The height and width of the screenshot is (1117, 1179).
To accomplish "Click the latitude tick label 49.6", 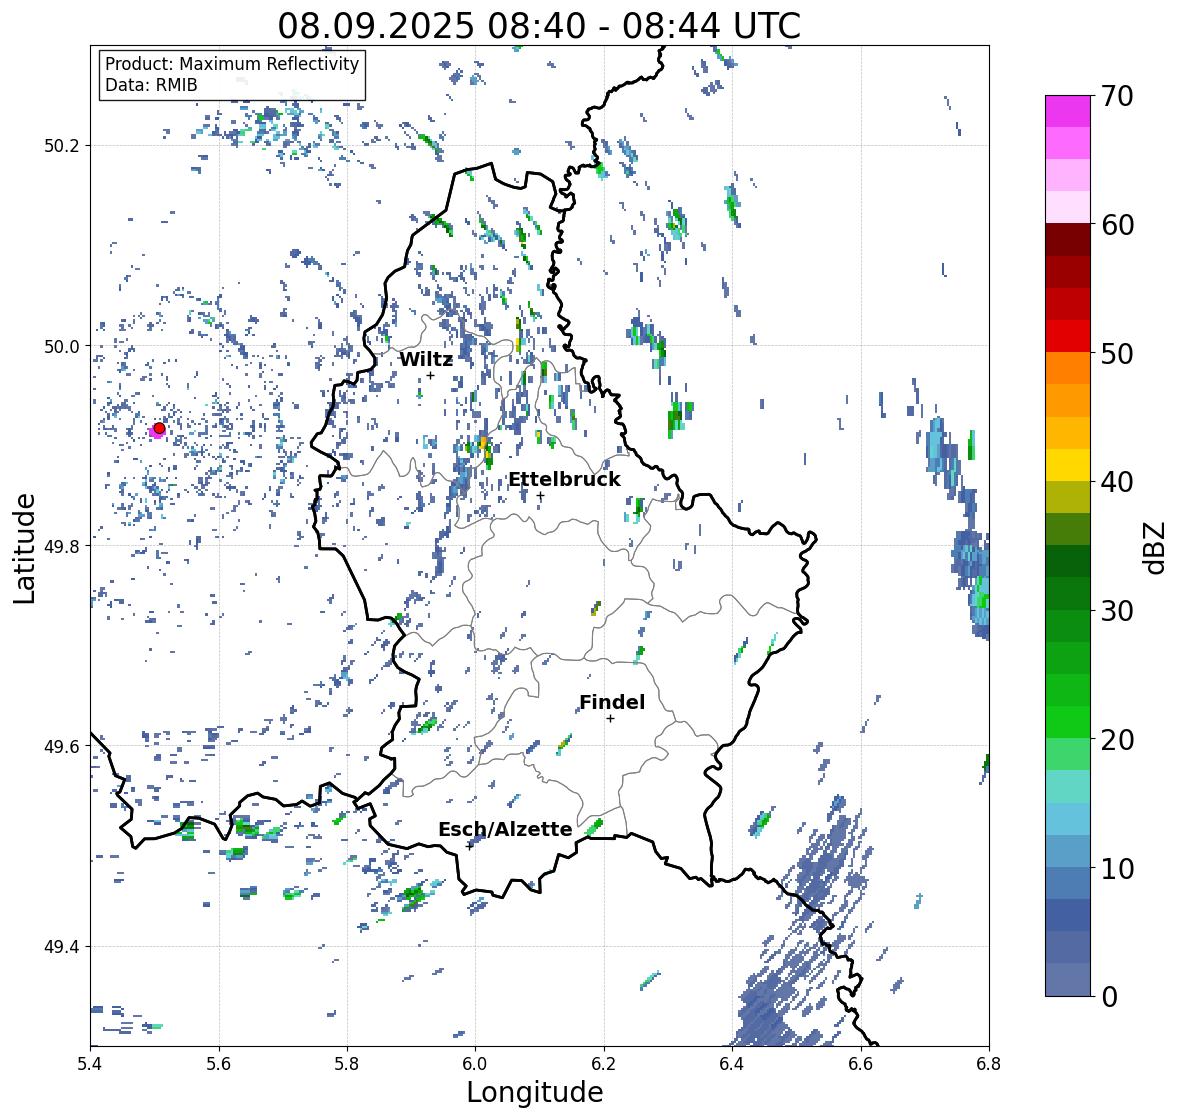I will [x=62, y=746].
